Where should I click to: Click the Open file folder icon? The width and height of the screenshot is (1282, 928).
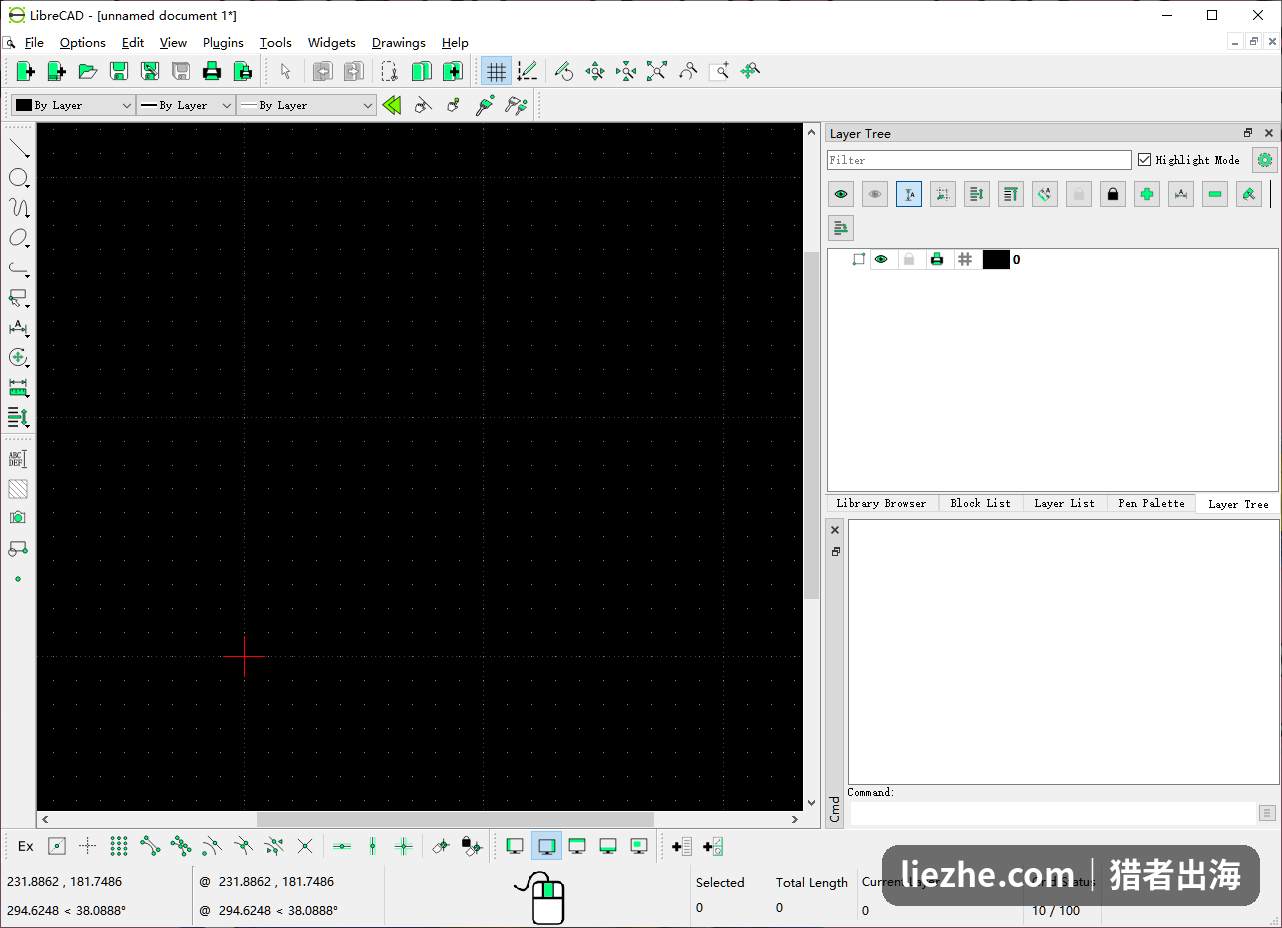(88, 71)
